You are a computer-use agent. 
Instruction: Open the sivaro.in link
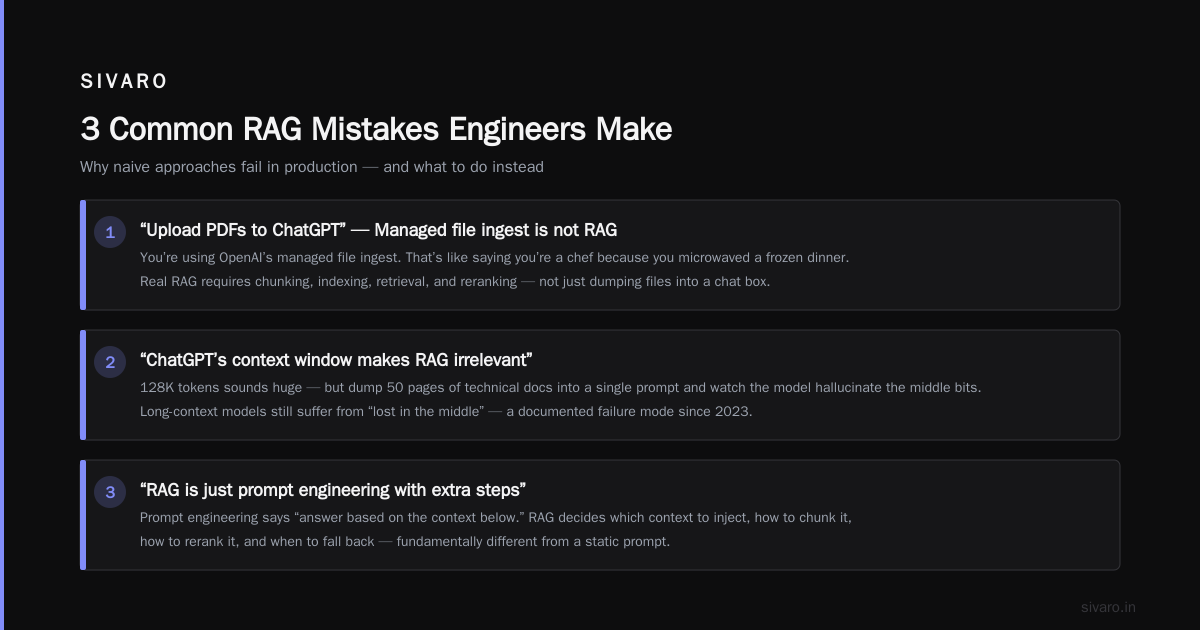[1108, 607]
